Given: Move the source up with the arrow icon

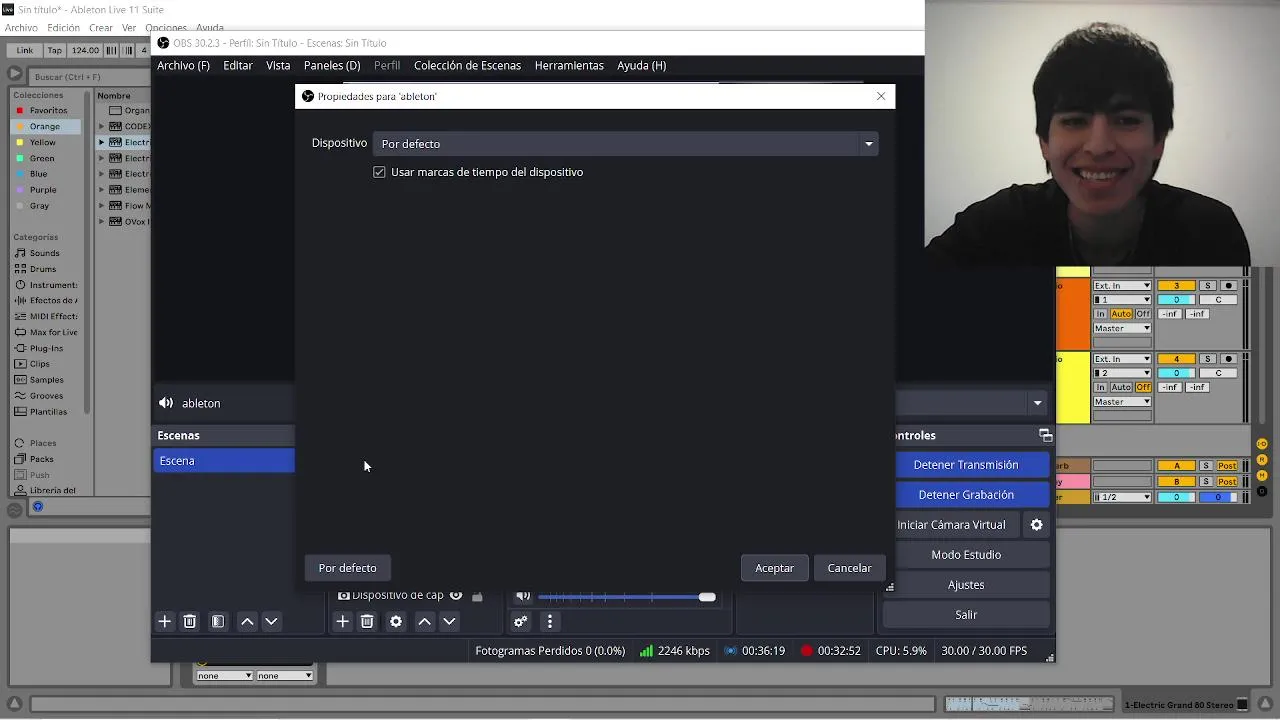Looking at the screenshot, I should (424, 621).
